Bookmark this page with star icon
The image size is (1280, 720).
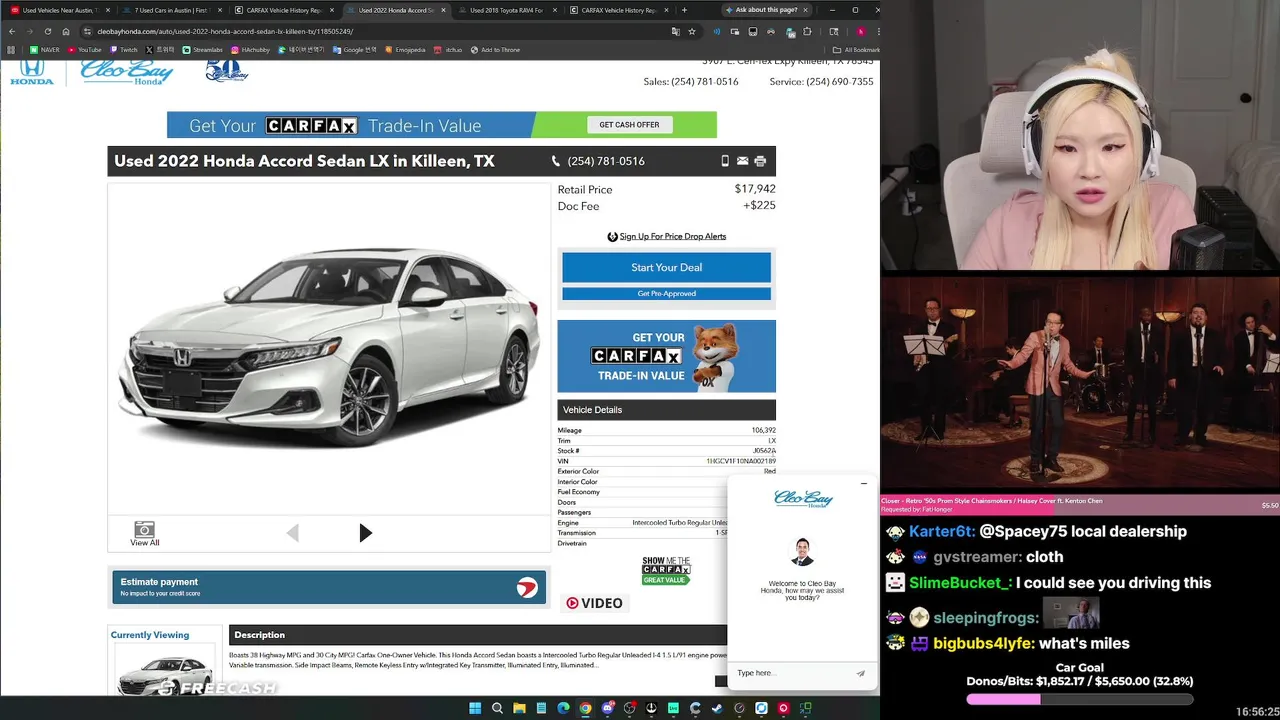tap(691, 31)
